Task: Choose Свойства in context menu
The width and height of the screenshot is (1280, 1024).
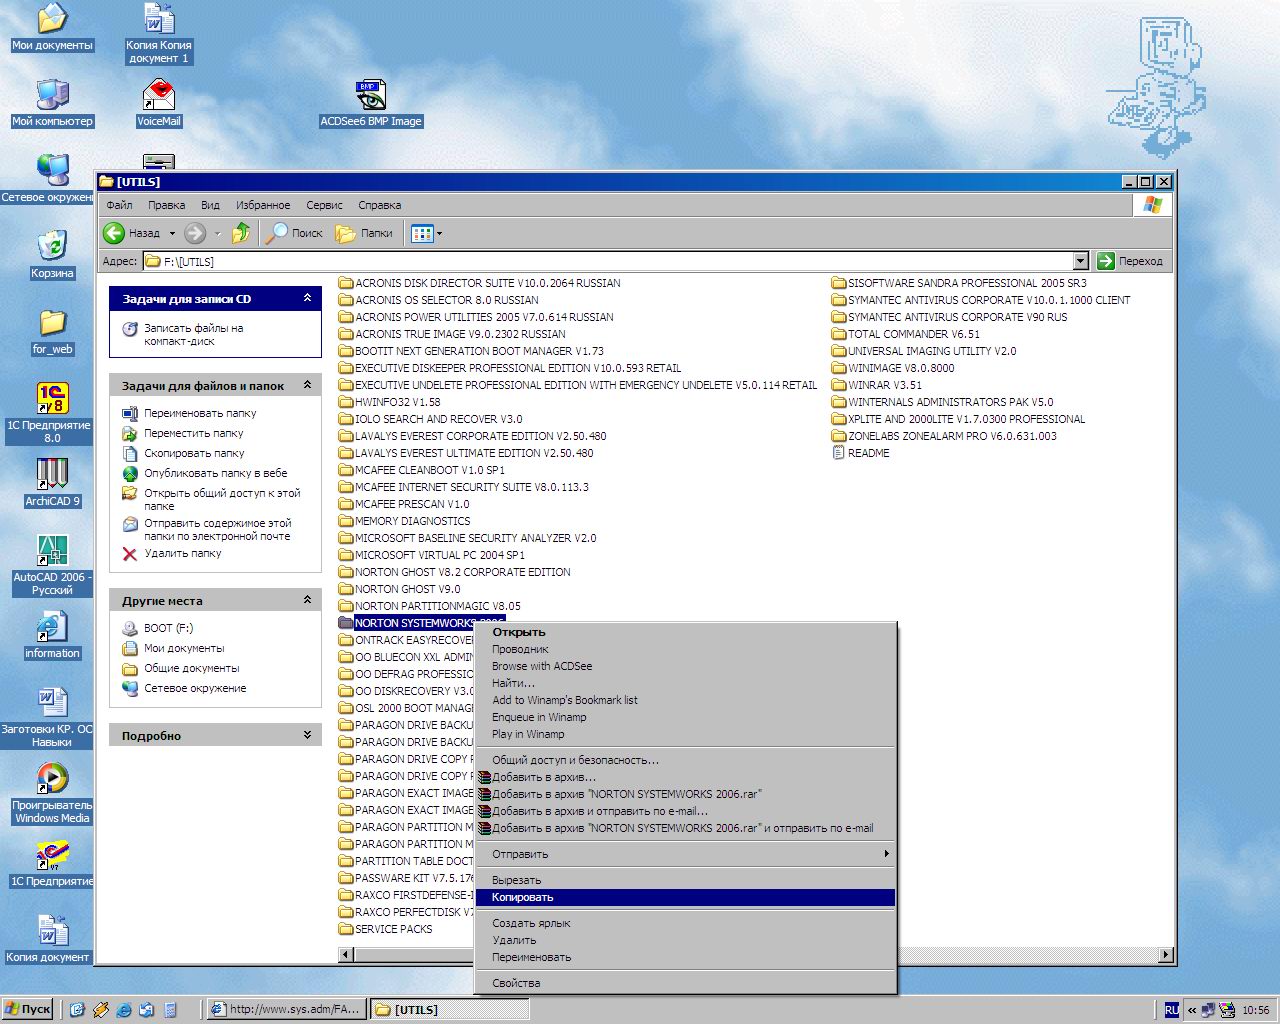Action: pos(685,983)
